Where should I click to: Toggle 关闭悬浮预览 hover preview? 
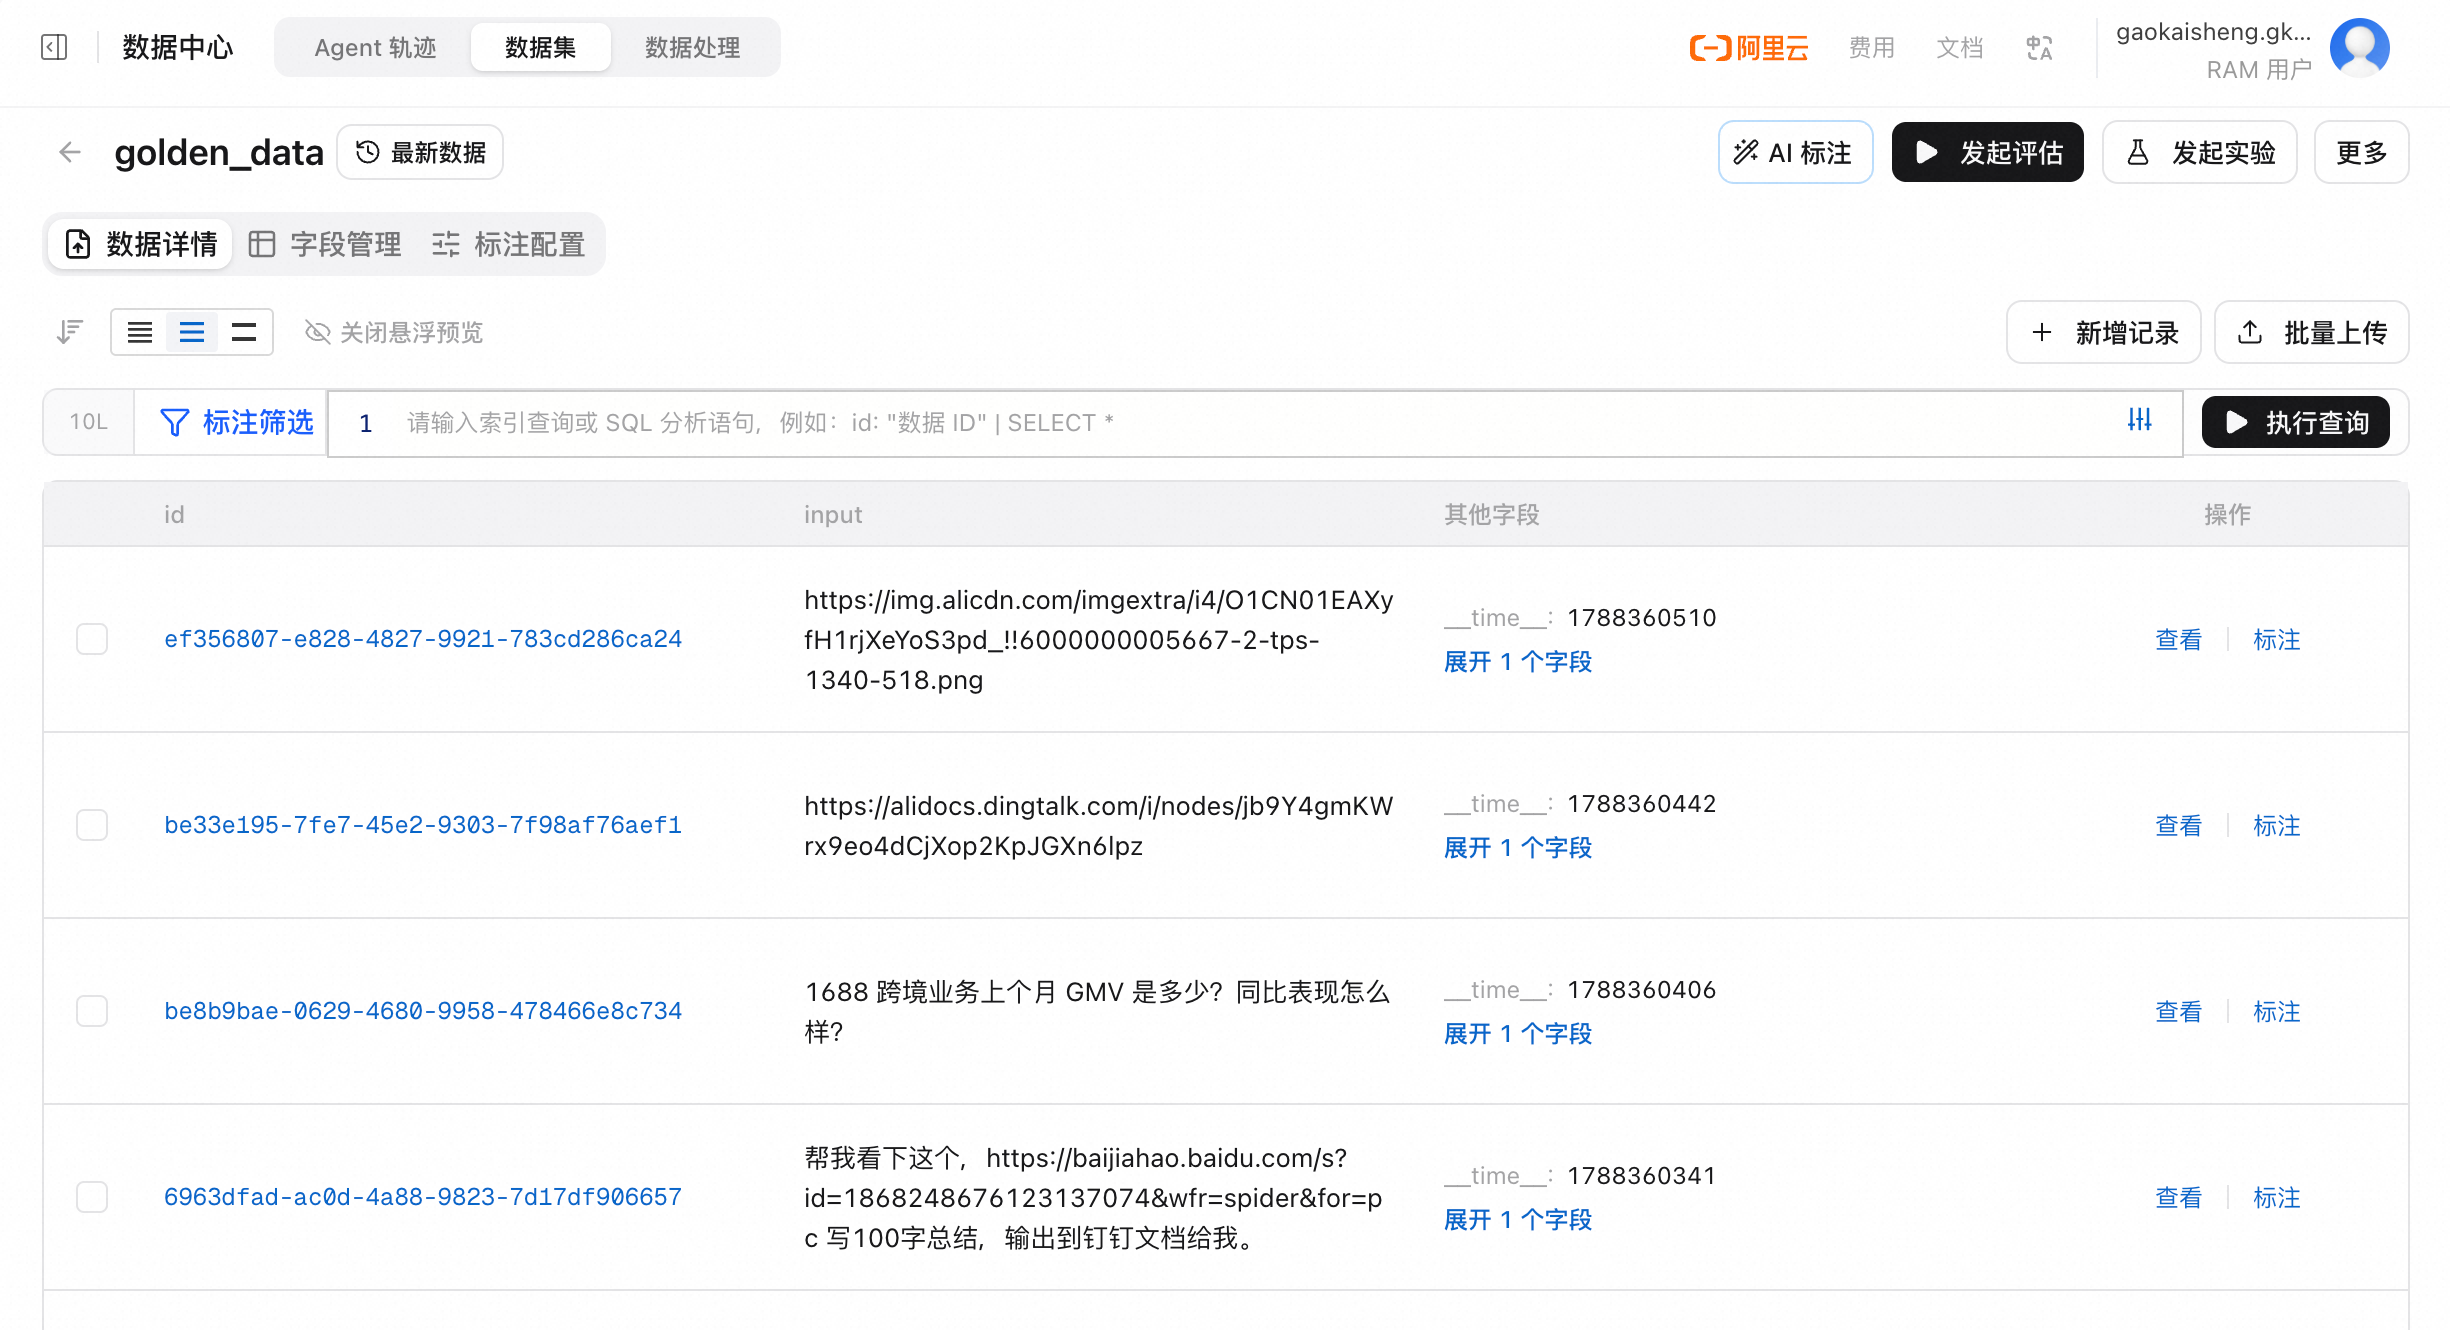point(394,332)
